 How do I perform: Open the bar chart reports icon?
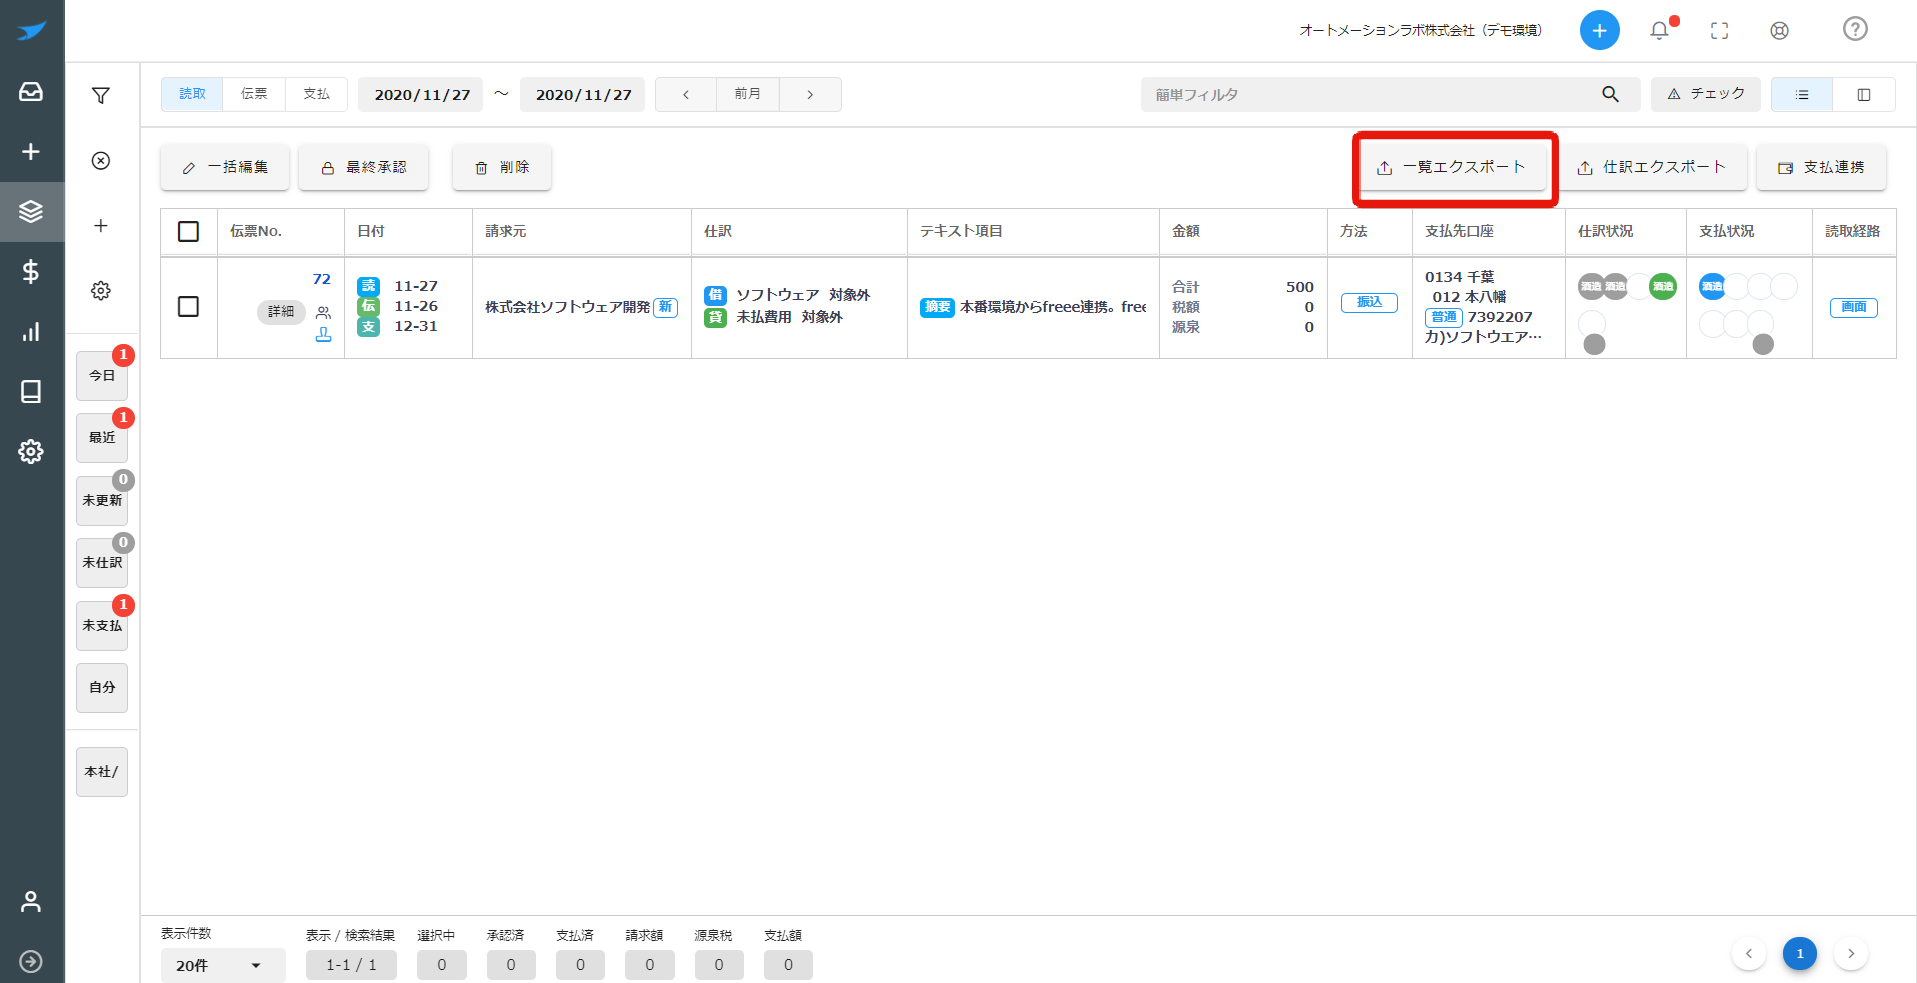[x=31, y=331]
